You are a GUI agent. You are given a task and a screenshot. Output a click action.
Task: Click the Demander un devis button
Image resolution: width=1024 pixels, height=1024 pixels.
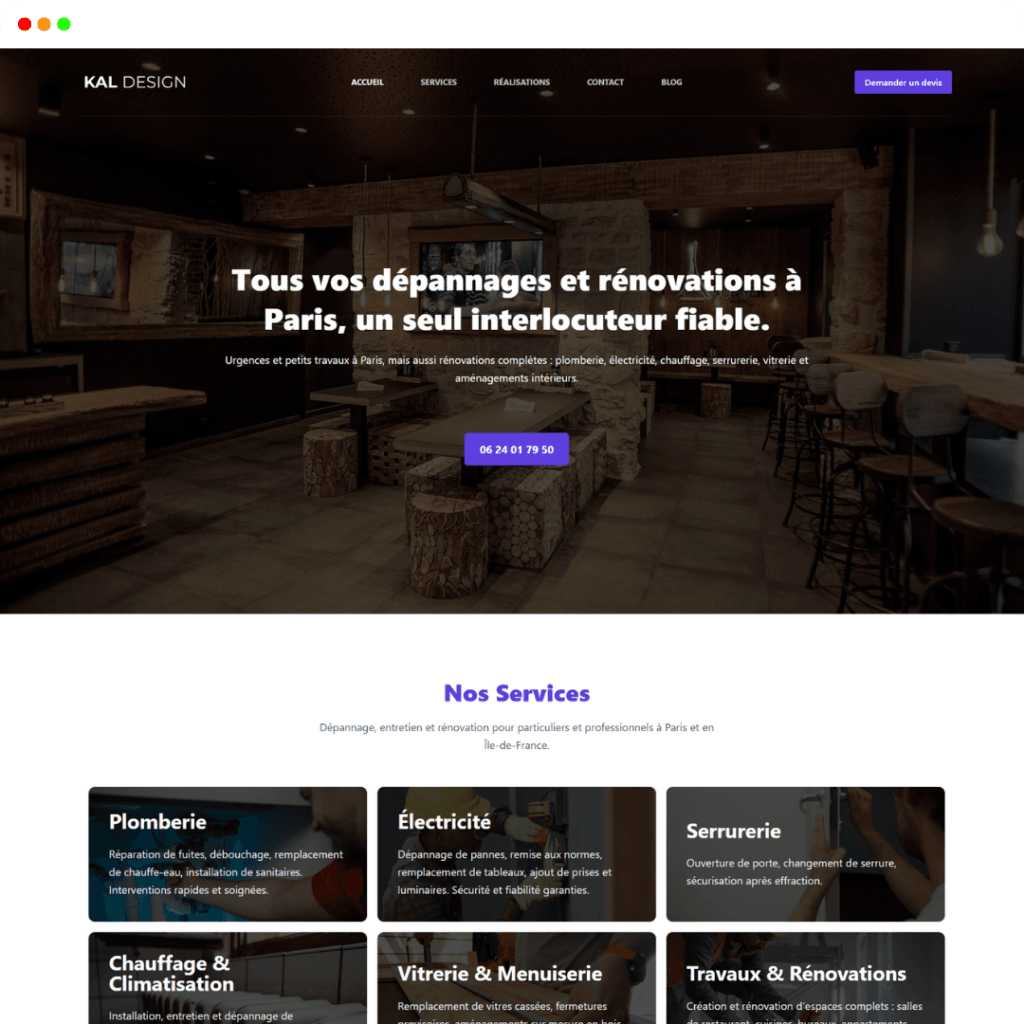coord(903,82)
